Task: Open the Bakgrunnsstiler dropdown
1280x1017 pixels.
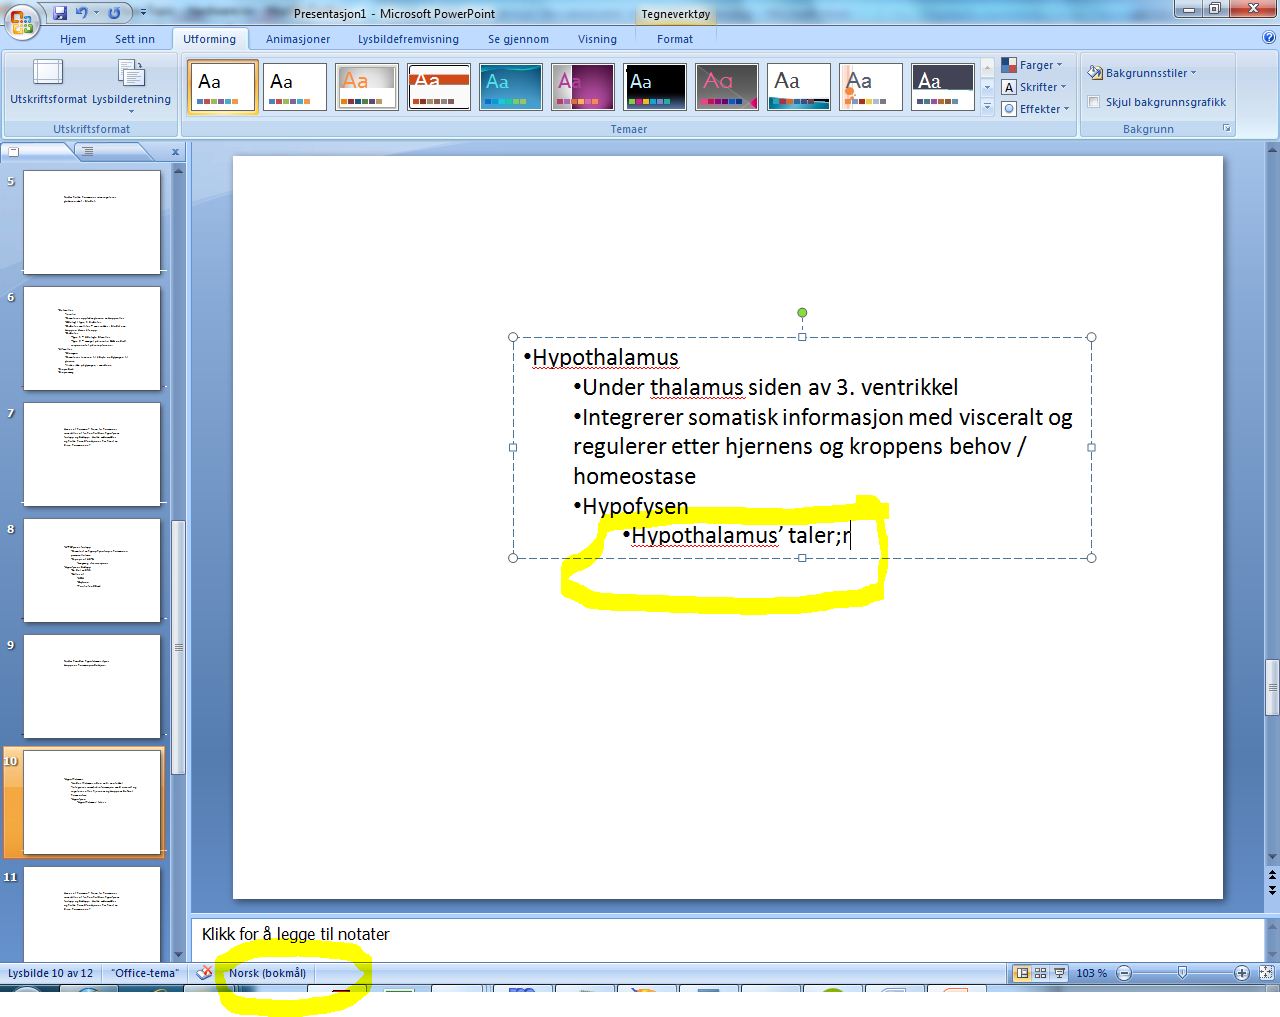Action: [x=1142, y=73]
